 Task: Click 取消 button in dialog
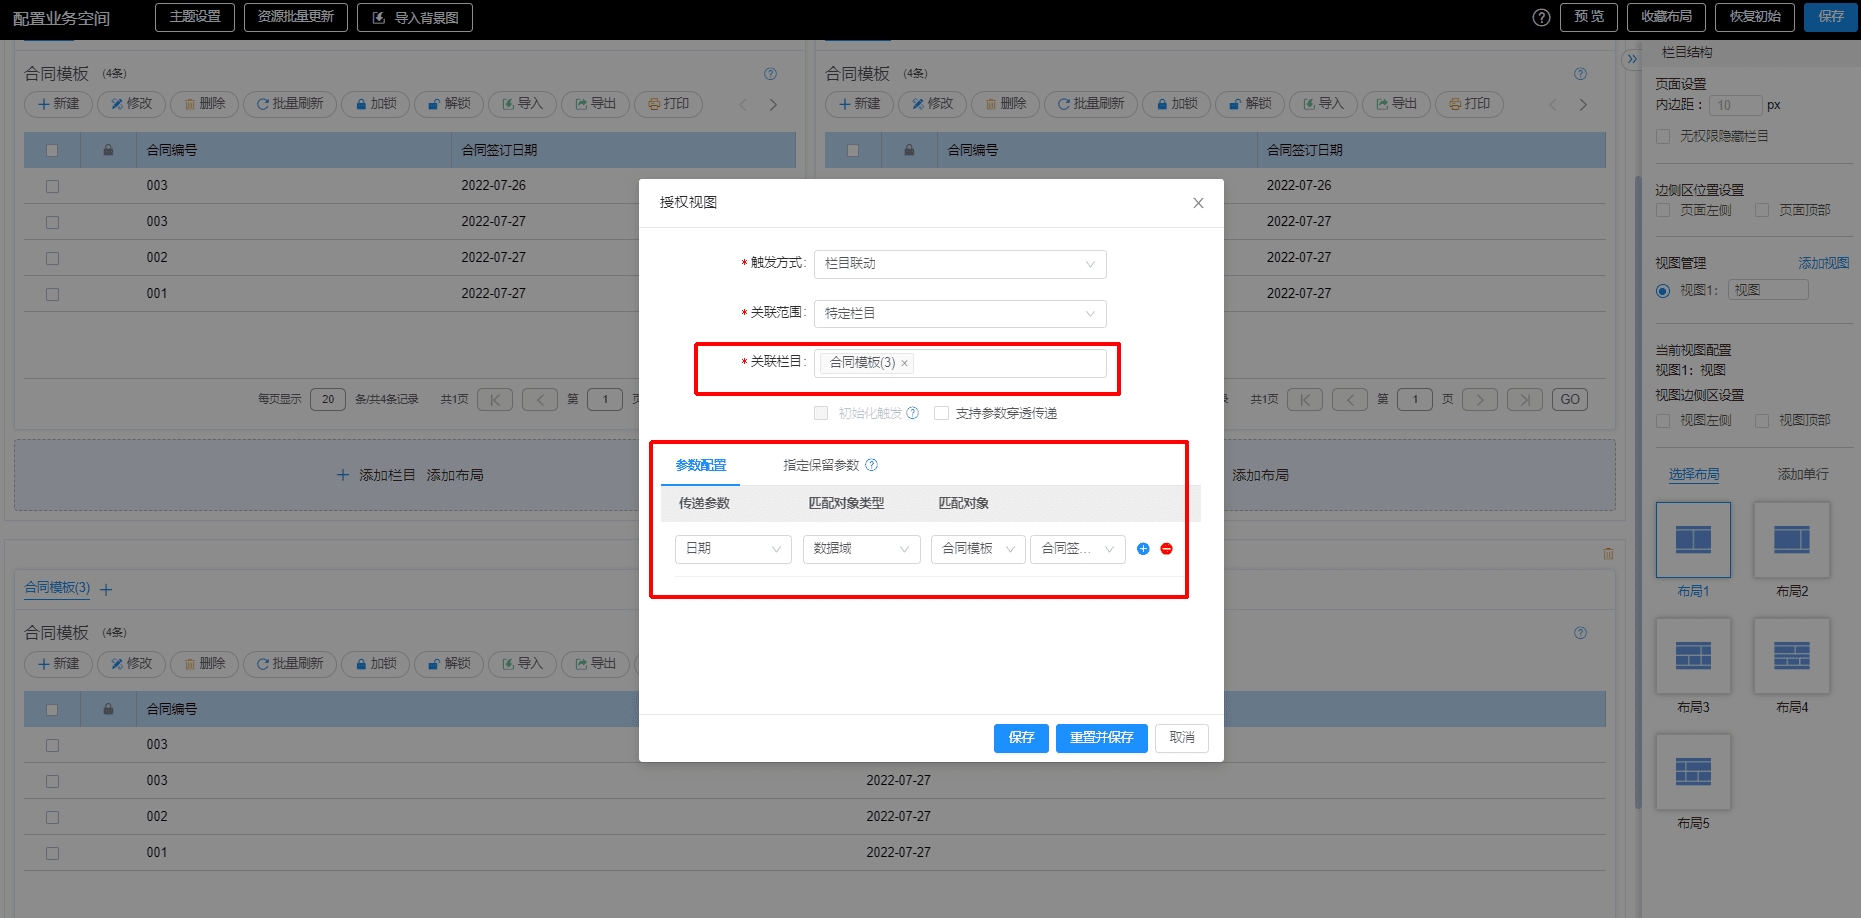[x=1182, y=738]
